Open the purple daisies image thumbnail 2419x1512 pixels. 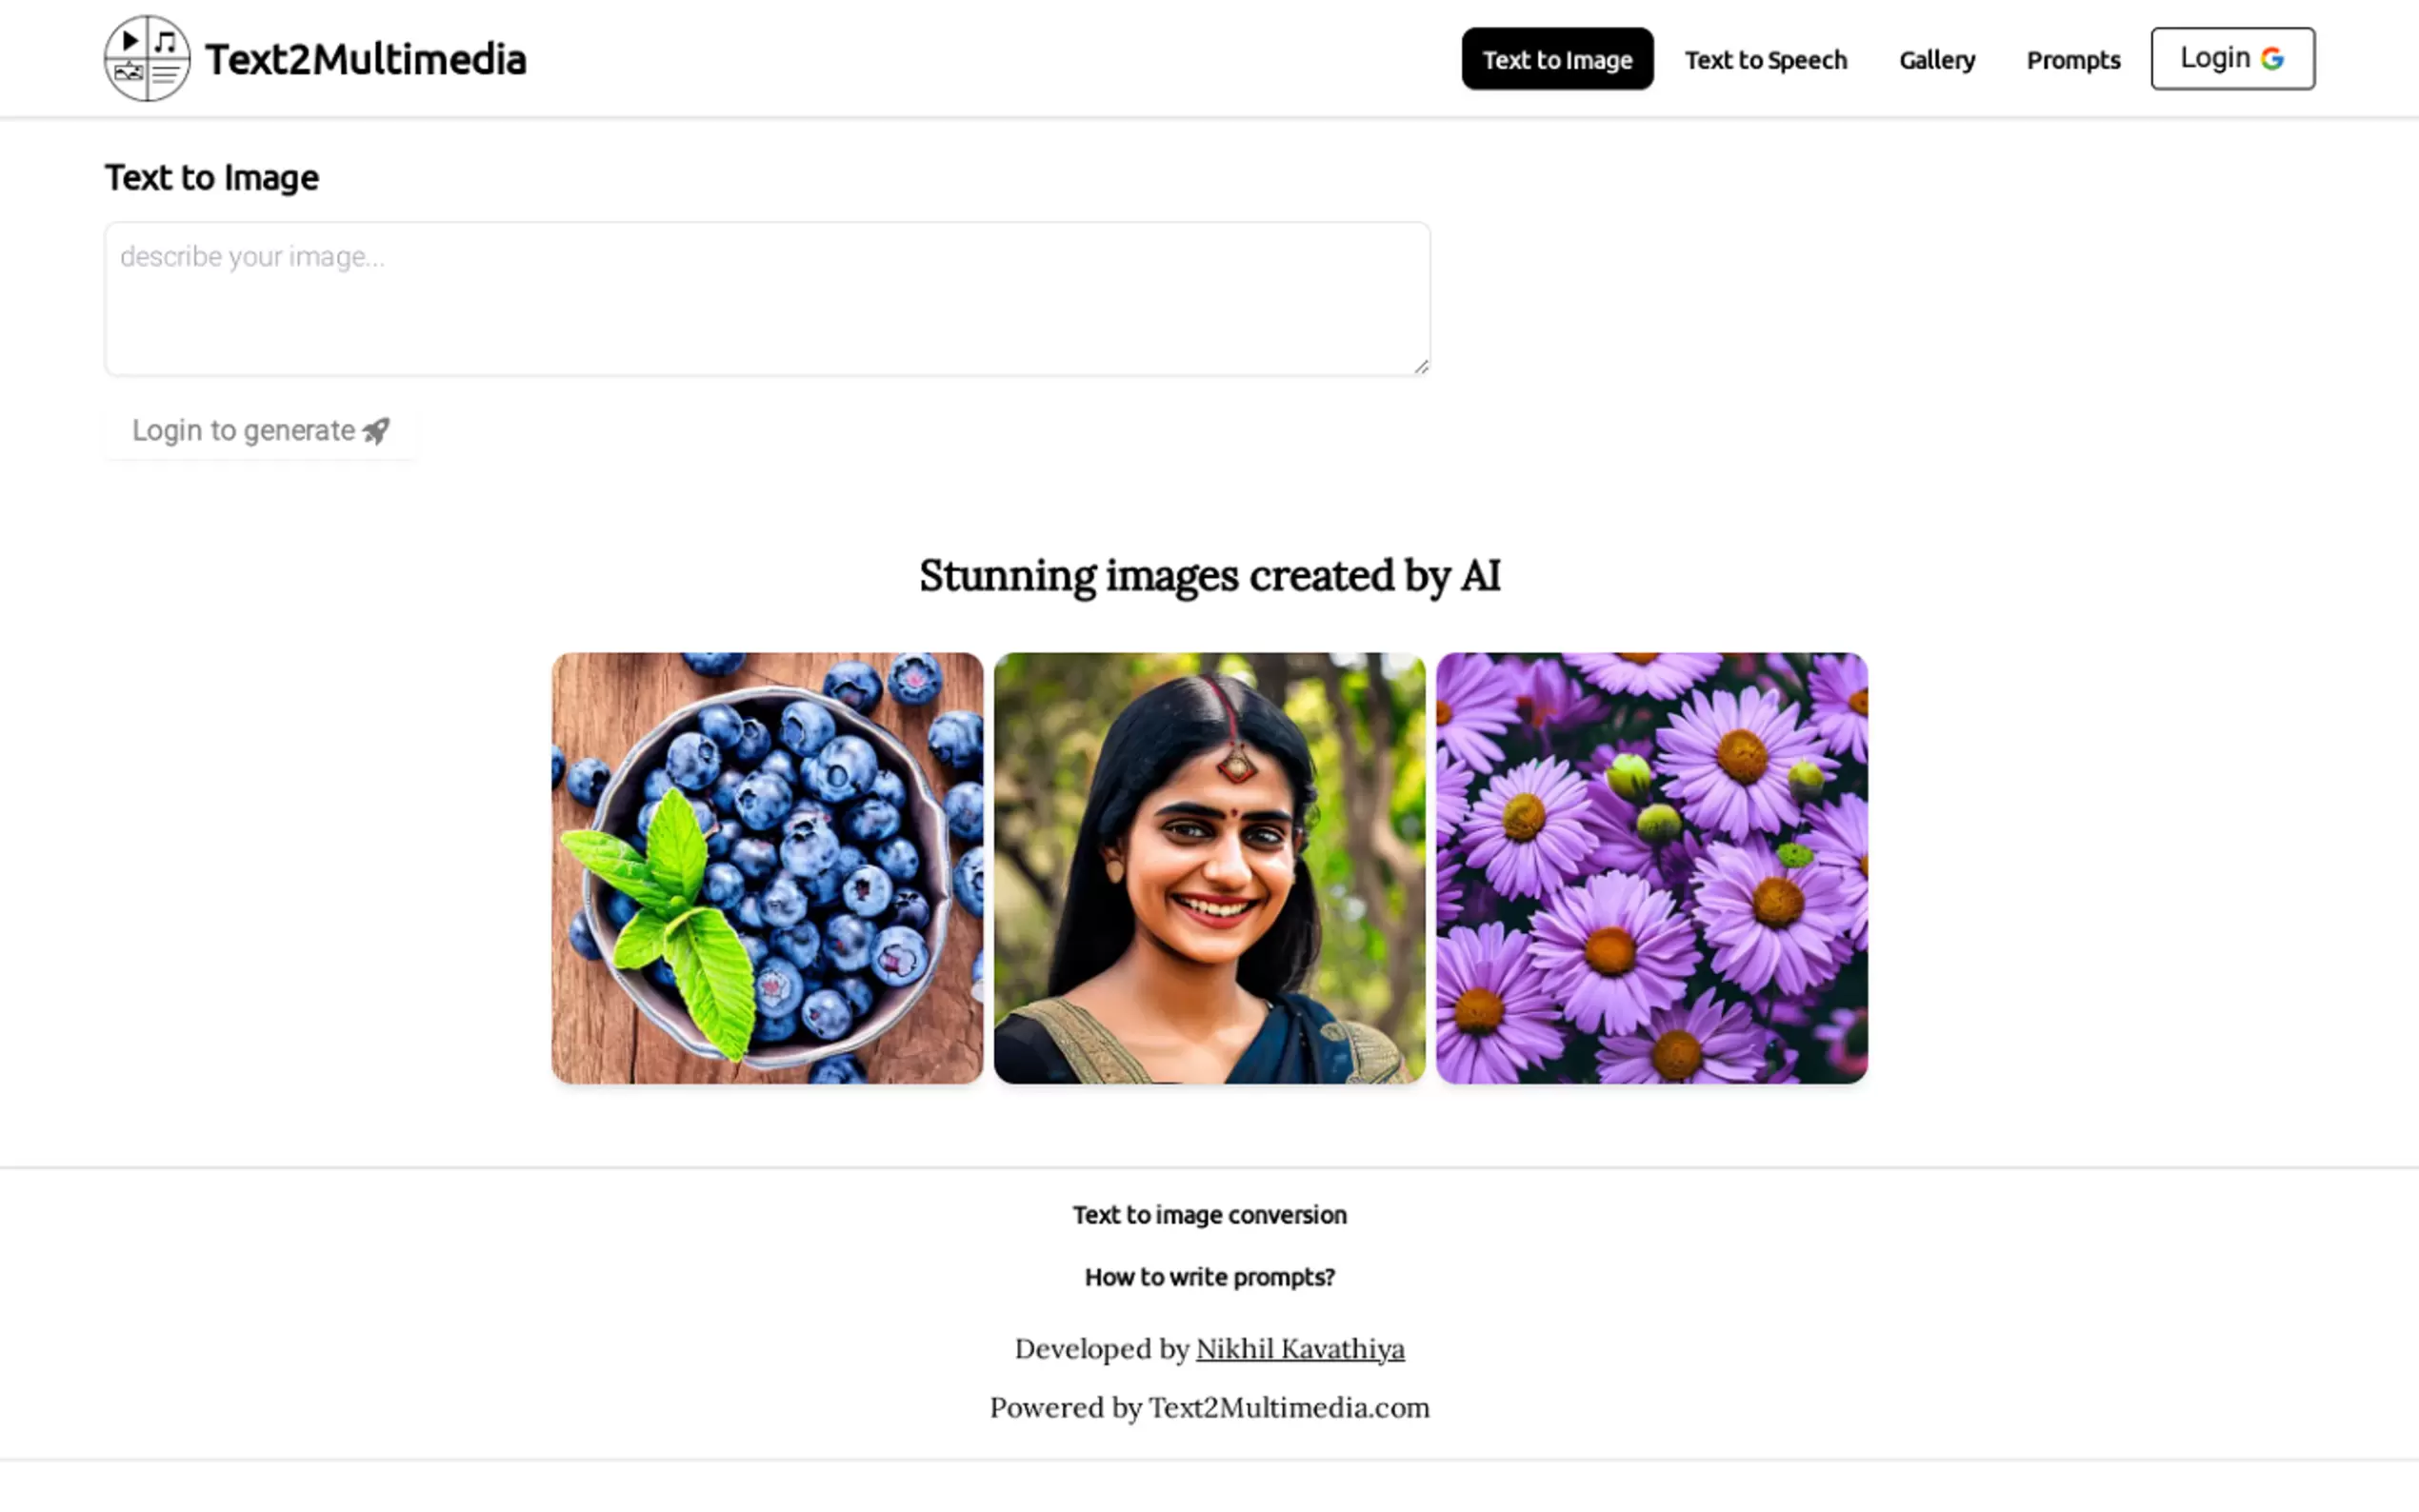[1651, 868]
